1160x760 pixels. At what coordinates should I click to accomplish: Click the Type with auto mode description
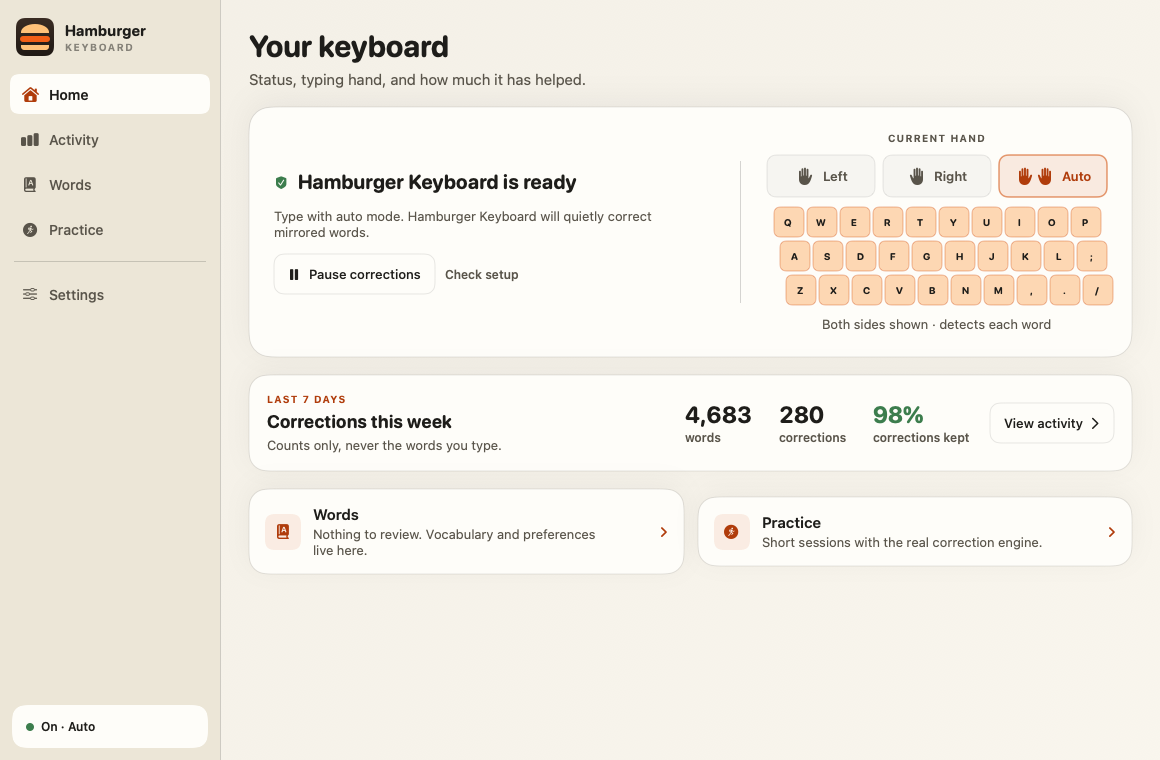coord(463,224)
